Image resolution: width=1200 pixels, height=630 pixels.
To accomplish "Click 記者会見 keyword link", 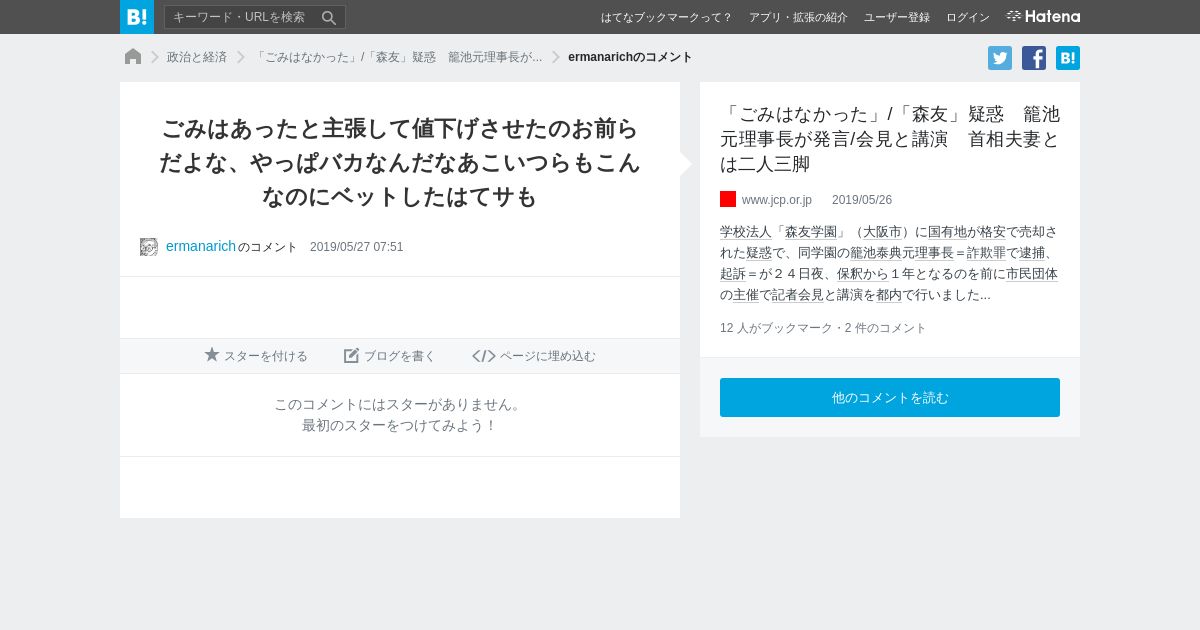I will tap(798, 294).
